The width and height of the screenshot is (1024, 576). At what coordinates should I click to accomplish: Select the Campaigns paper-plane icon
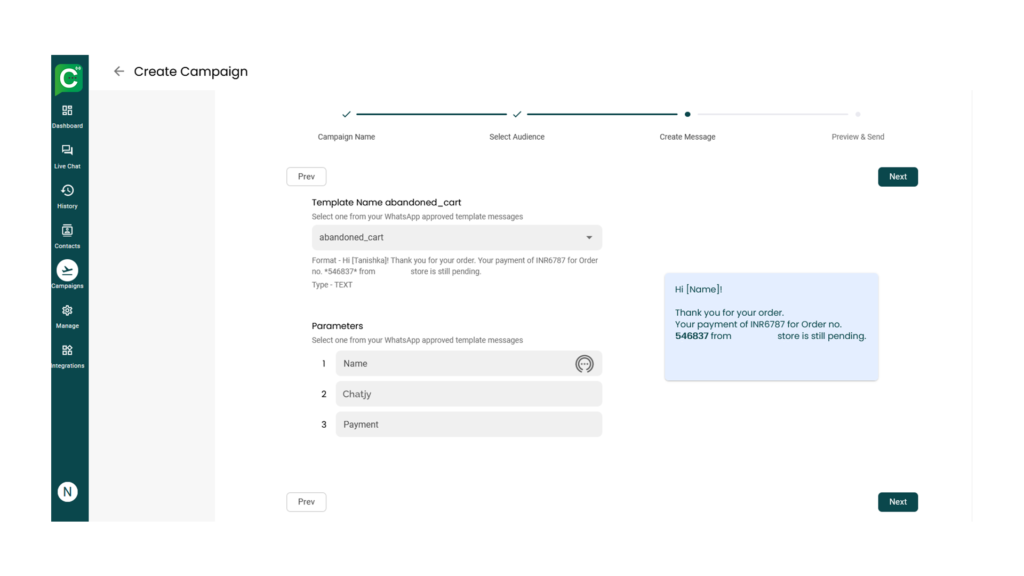(x=67, y=270)
